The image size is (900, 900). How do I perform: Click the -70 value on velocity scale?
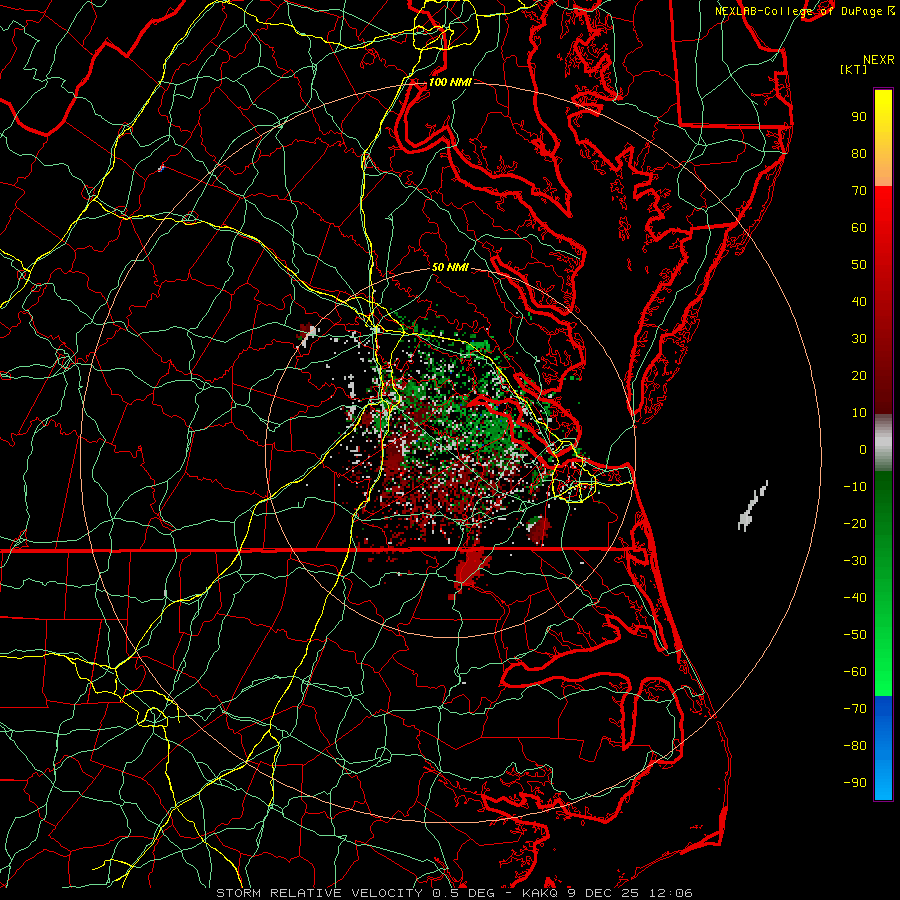pyautogui.click(x=855, y=709)
